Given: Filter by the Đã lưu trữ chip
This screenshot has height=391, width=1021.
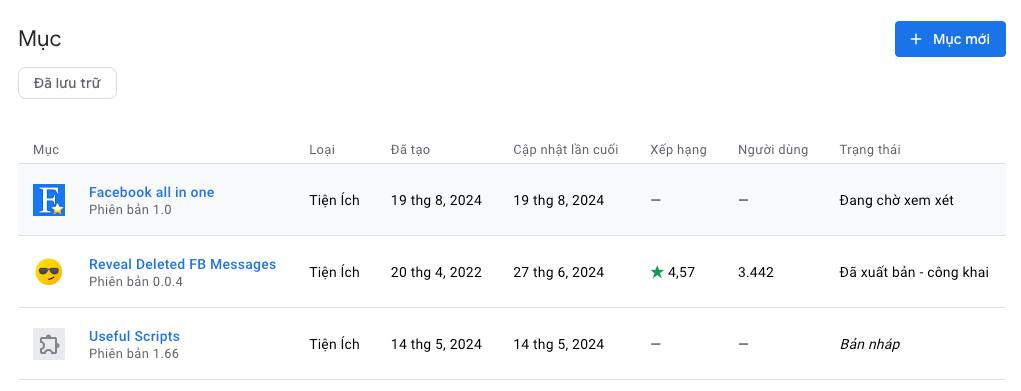Looking at the screenshot, I should point(68,83).
